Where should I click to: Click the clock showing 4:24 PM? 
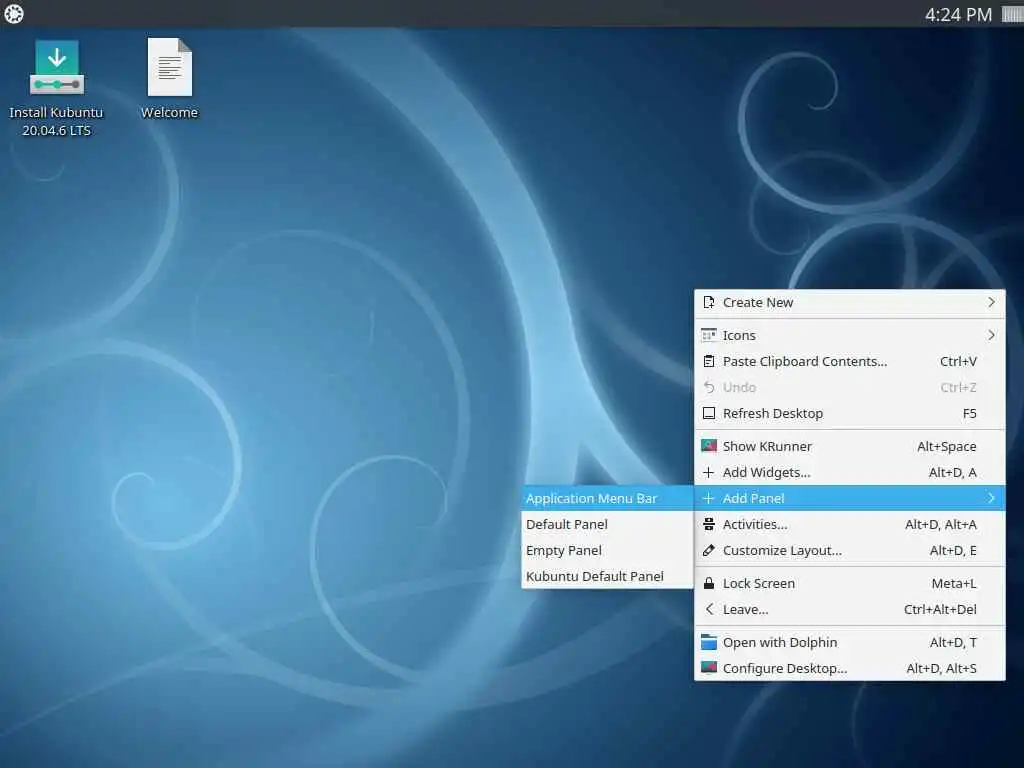coord(958,14)
